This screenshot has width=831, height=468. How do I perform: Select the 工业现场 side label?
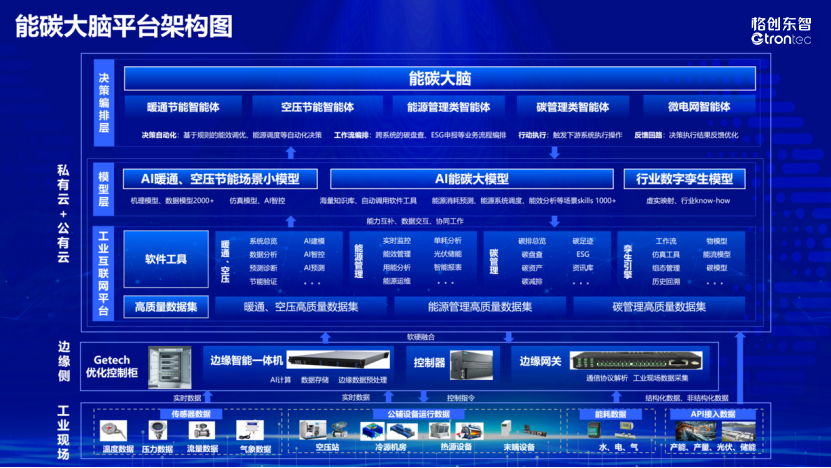coord(63,433)
